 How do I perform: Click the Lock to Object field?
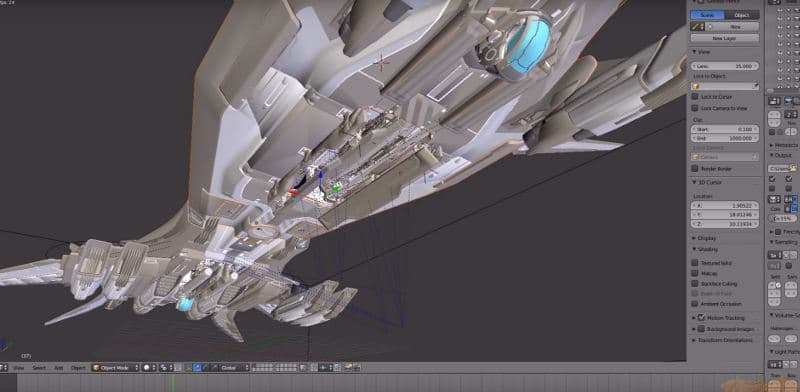[x=724, y=86]
